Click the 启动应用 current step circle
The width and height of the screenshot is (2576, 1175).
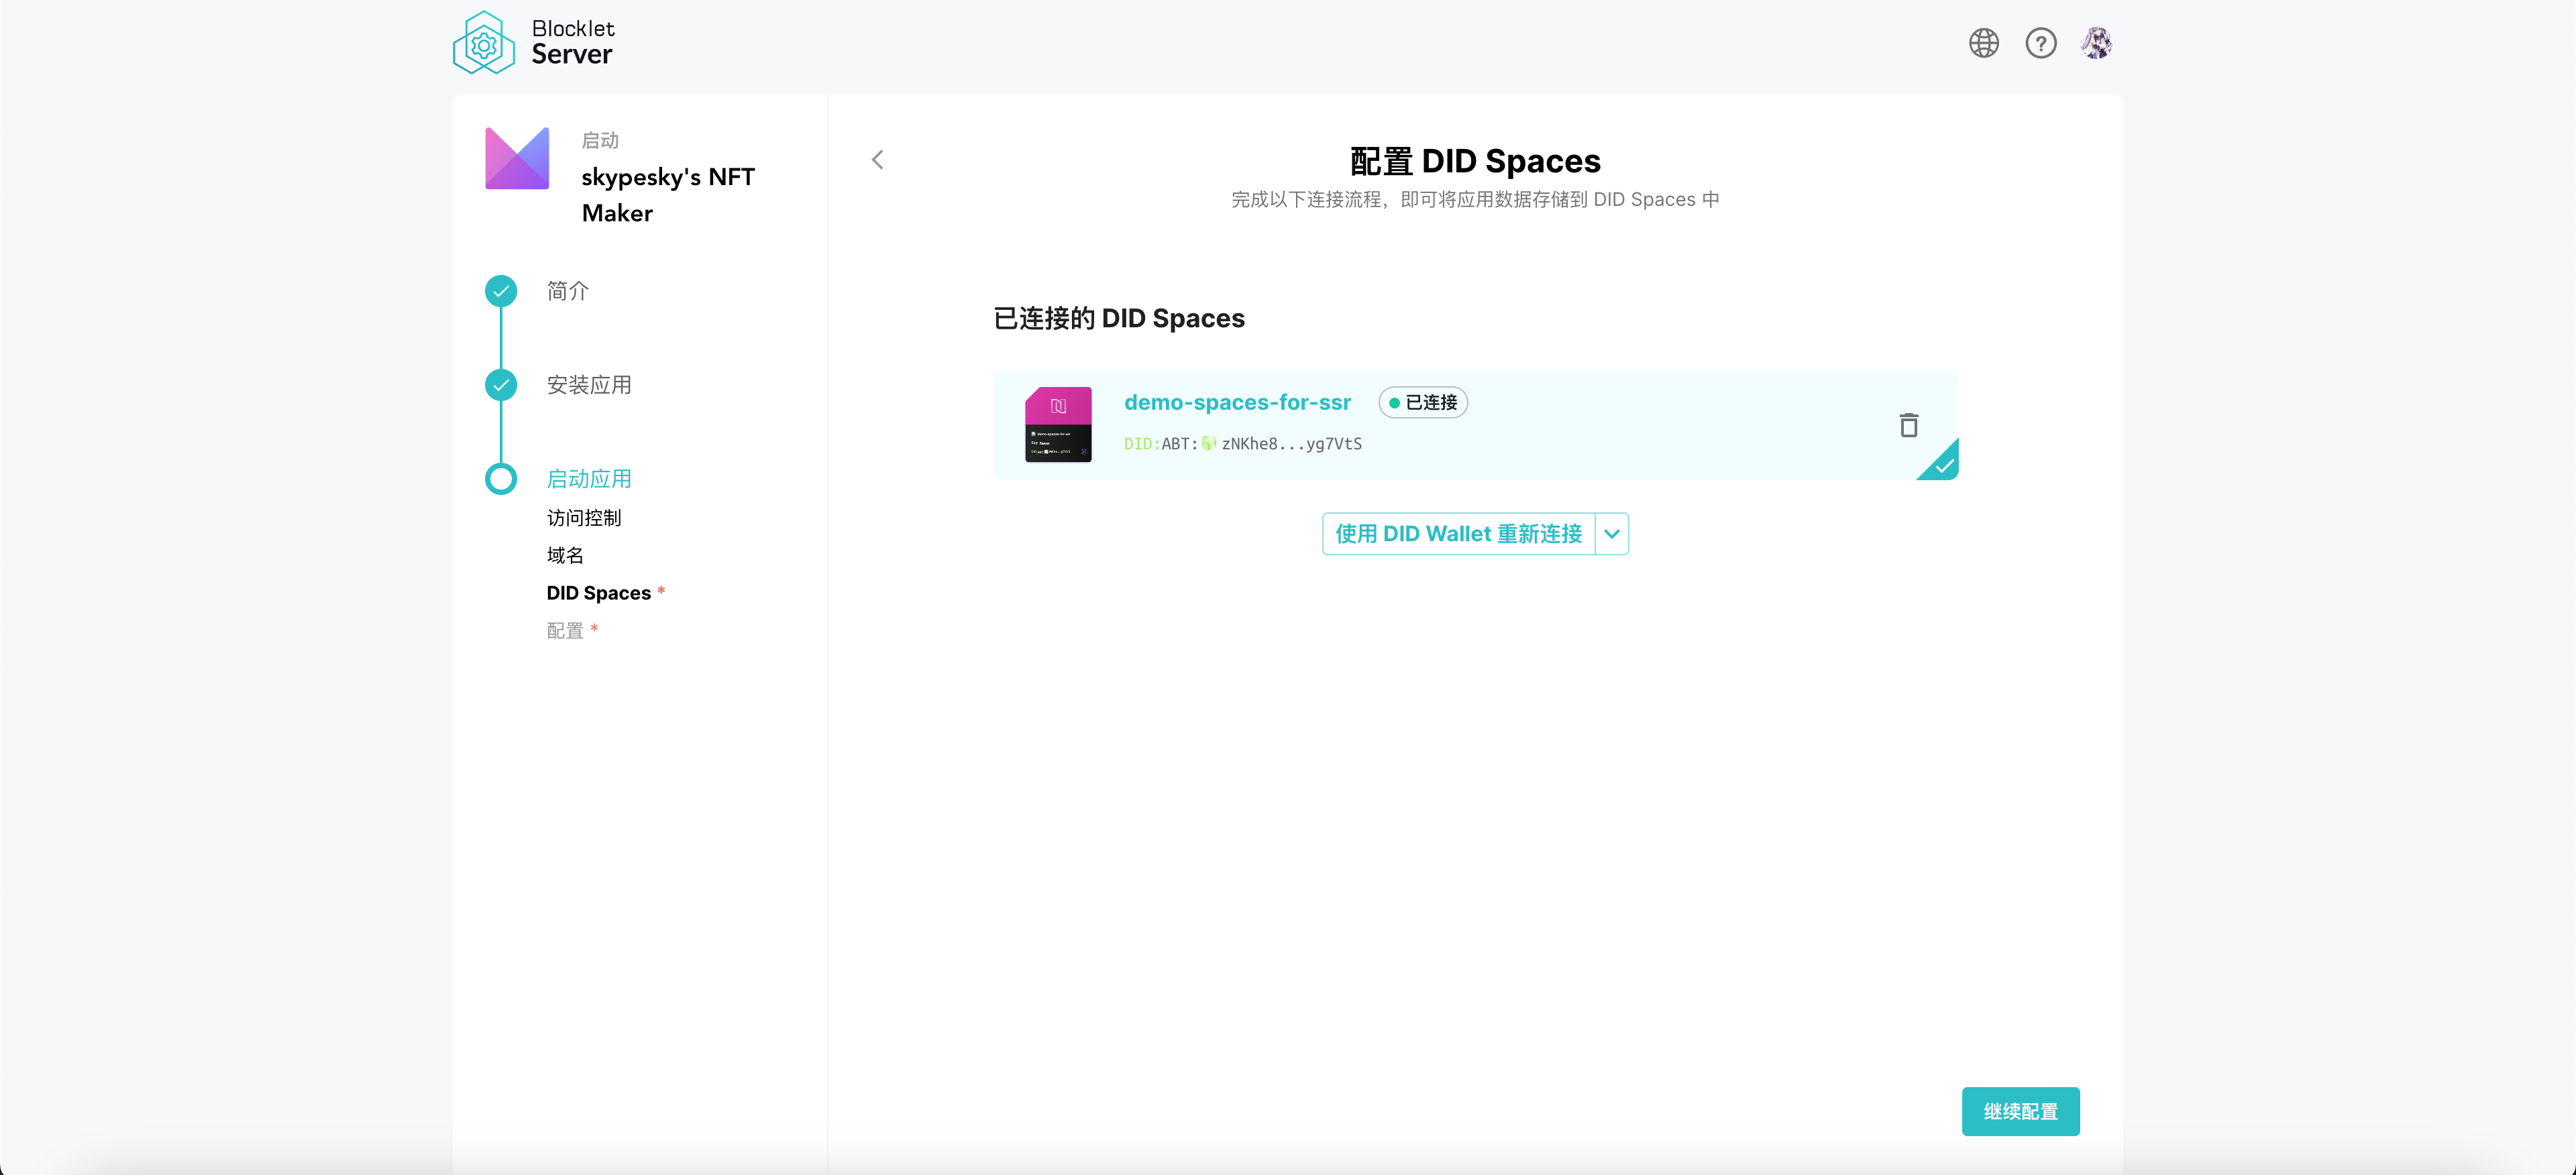pyautogui.click(x=501, y=479)
